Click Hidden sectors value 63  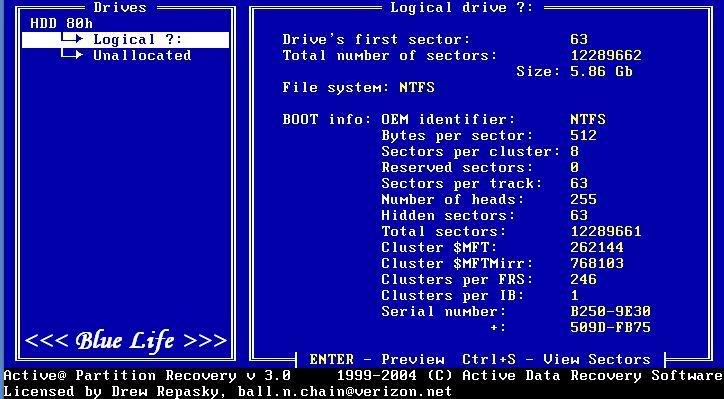coord(579,215)
